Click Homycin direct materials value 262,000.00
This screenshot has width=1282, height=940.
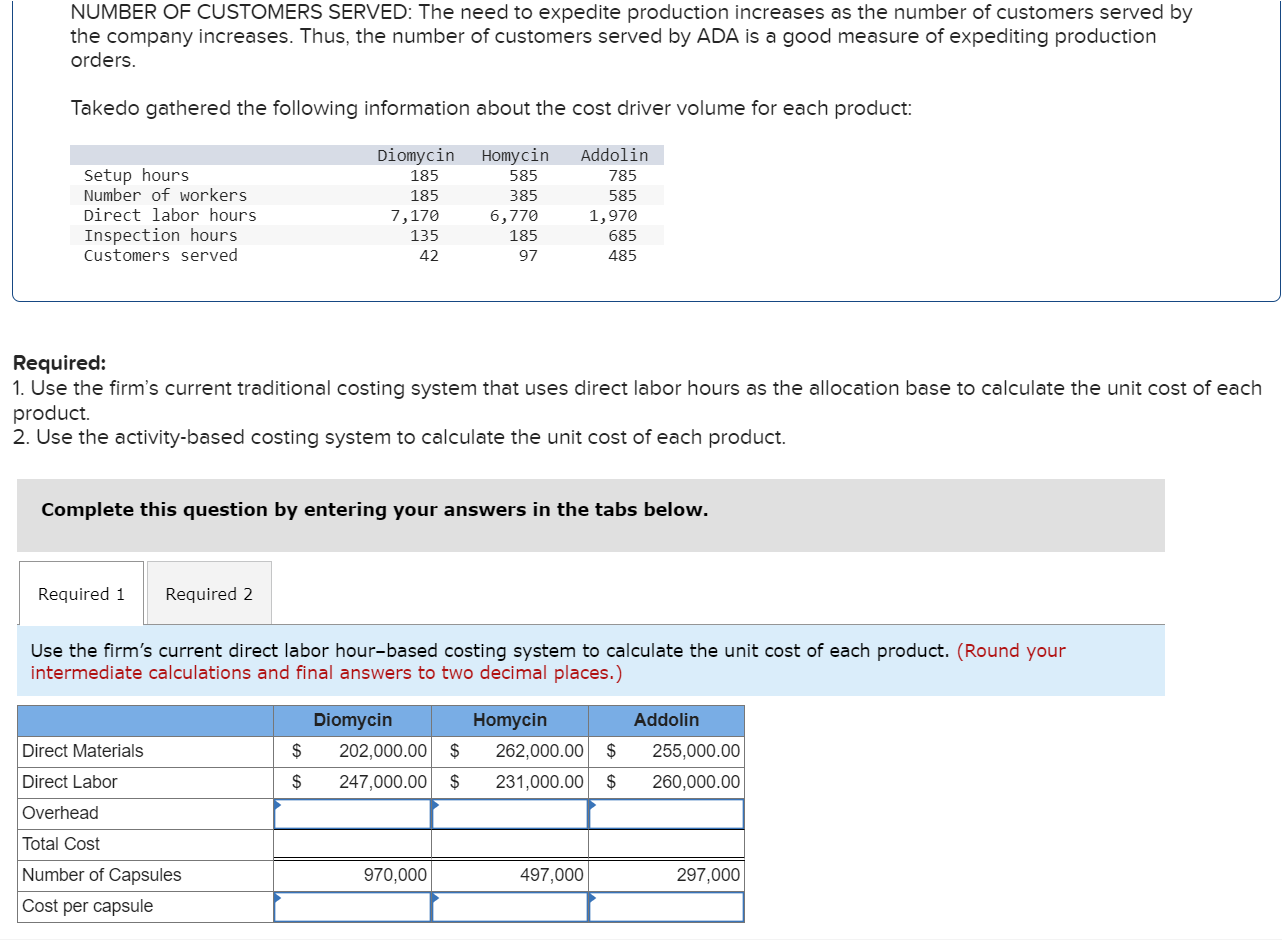(x=540, y=751)
